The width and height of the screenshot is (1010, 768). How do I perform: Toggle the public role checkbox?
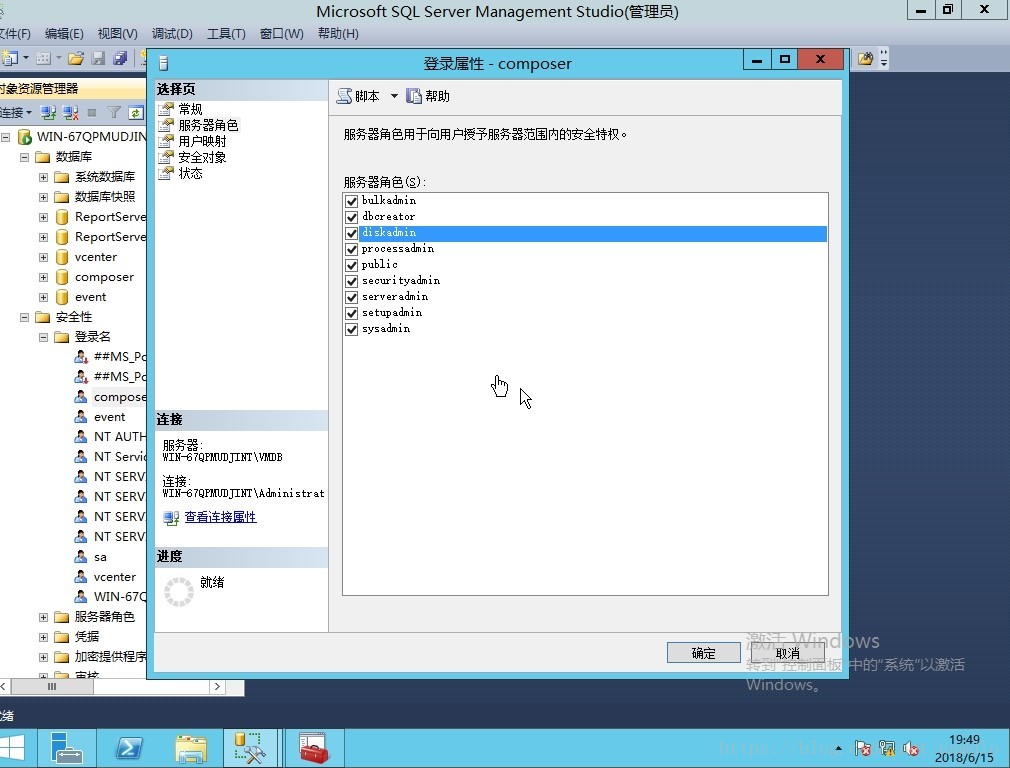pyautogui.click(x=352, y=265)
